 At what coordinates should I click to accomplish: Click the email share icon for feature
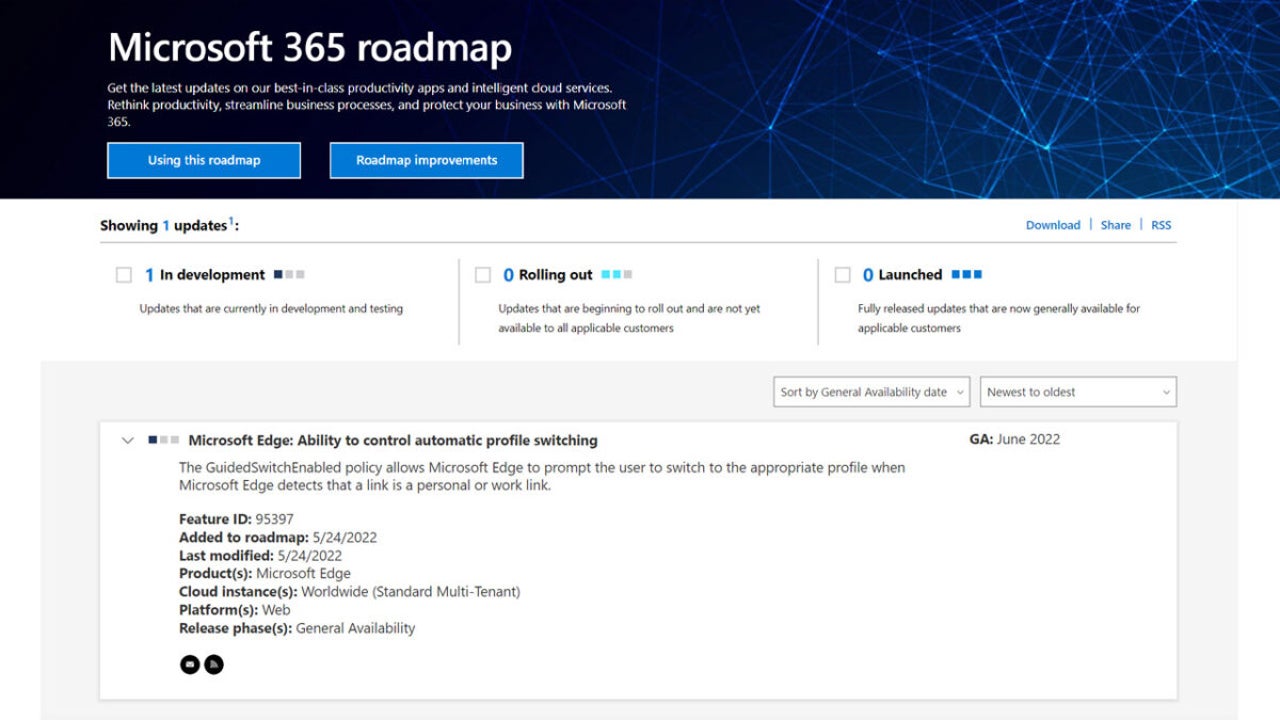point(189,664)
